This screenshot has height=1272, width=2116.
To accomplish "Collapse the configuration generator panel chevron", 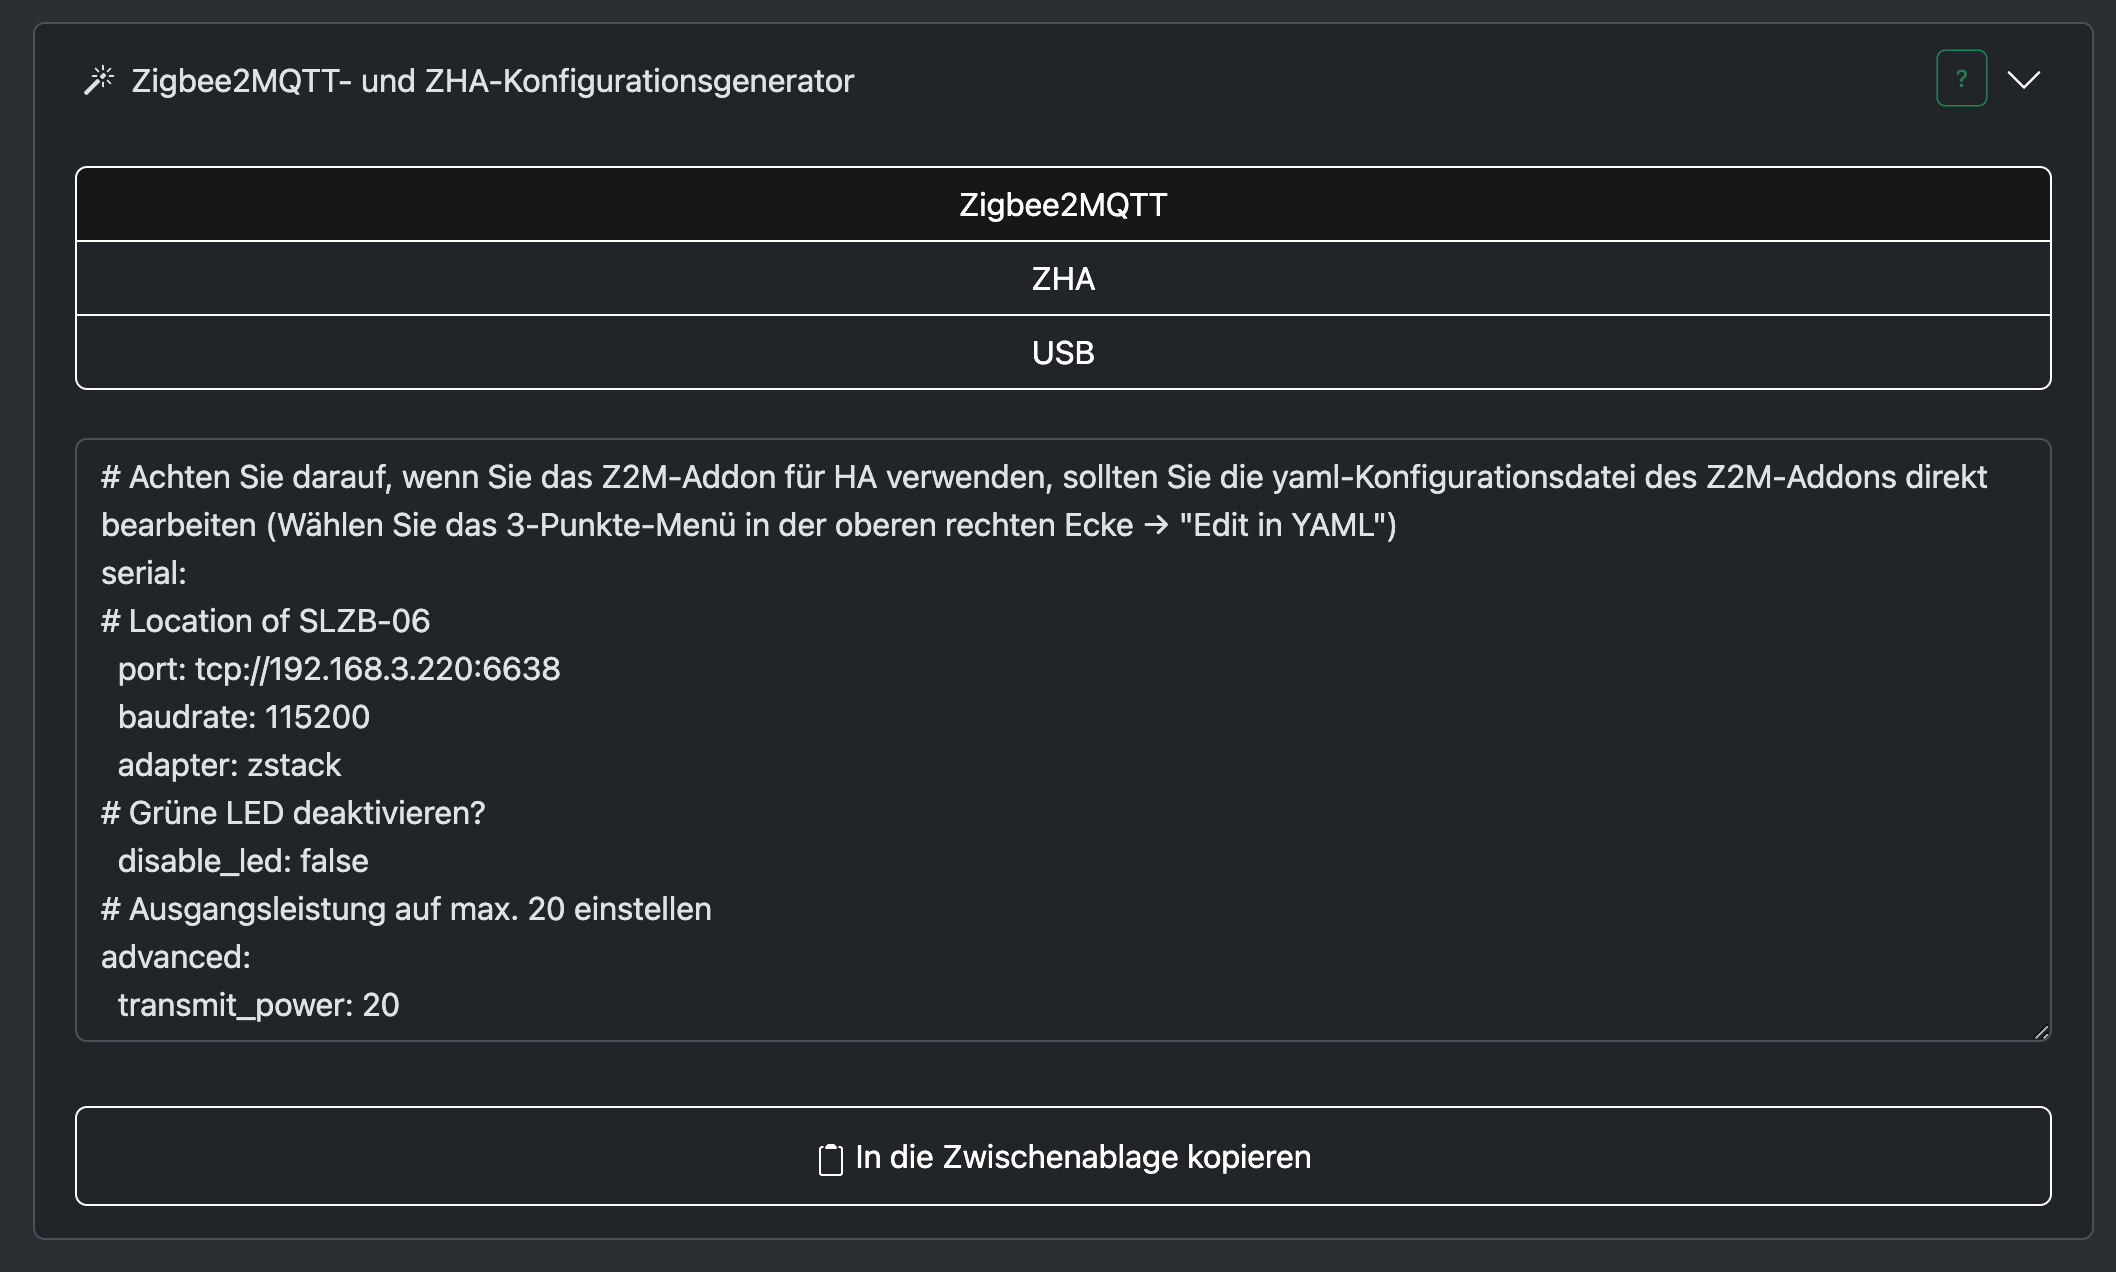I will click(2023, 80).
